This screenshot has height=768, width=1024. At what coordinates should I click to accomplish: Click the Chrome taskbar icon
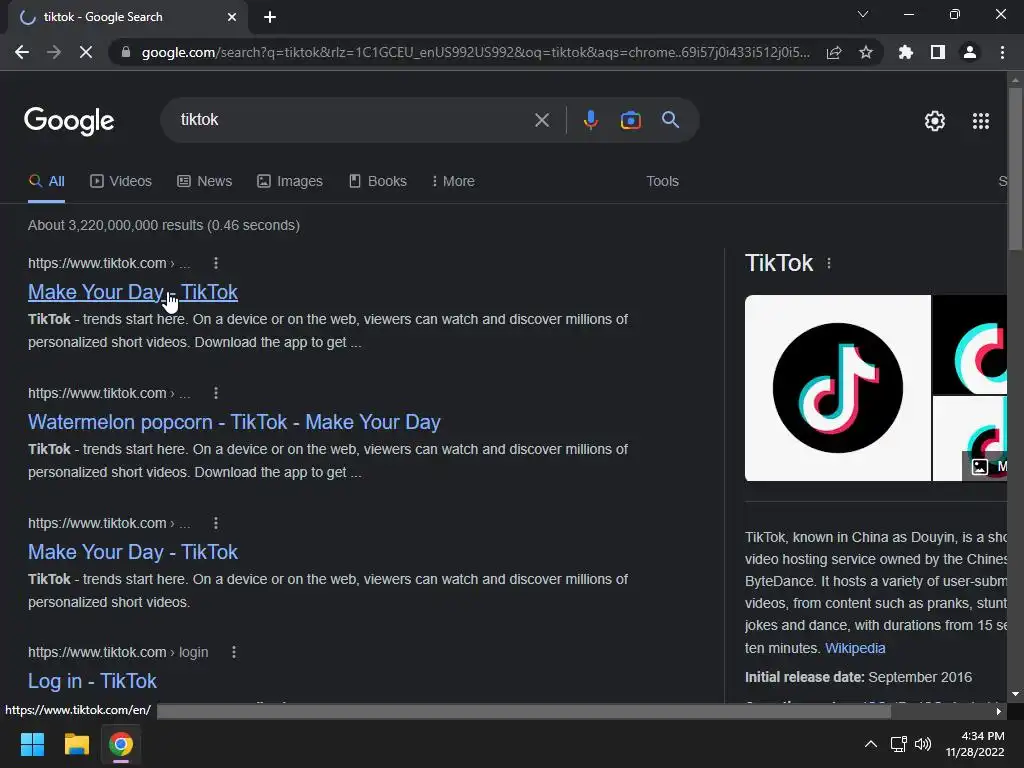click(x=121, y=744)
